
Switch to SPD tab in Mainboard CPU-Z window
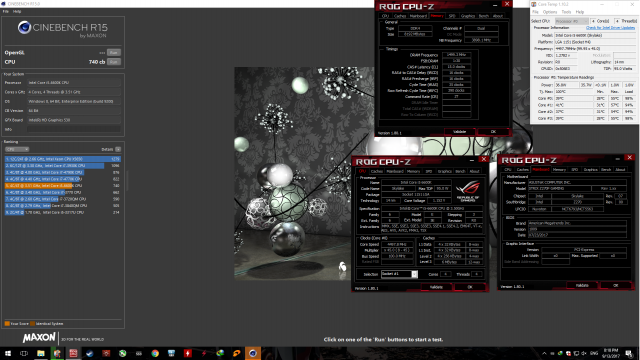click(x=575, y=170)
